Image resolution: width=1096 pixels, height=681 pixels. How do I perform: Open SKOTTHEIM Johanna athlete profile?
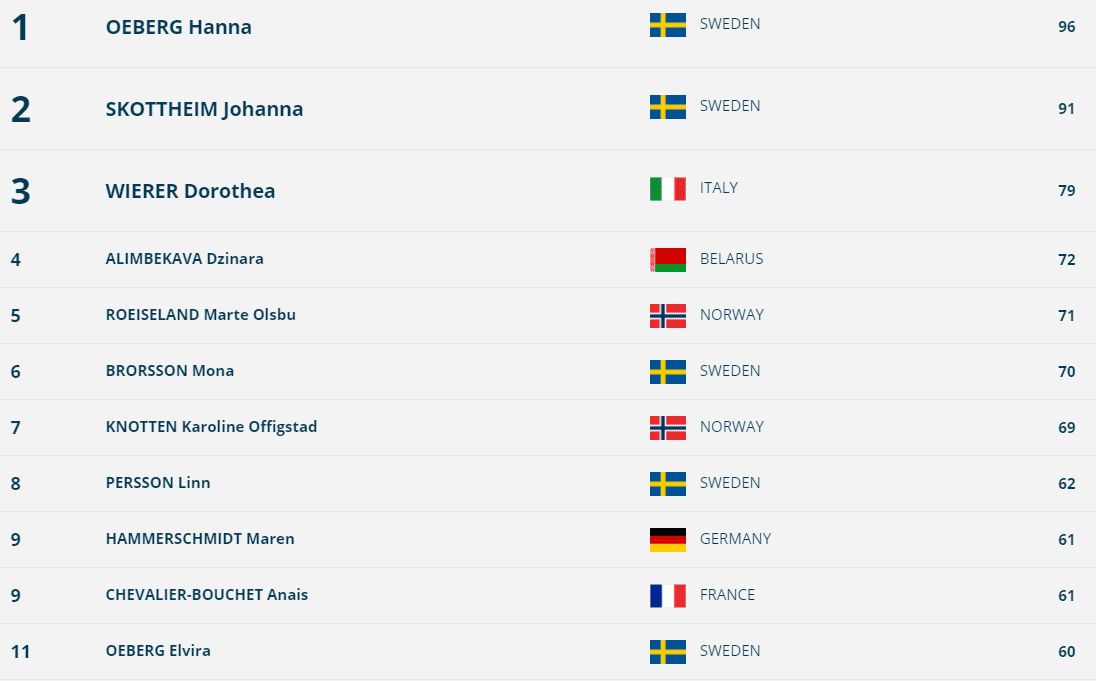[x=204, y=109]
